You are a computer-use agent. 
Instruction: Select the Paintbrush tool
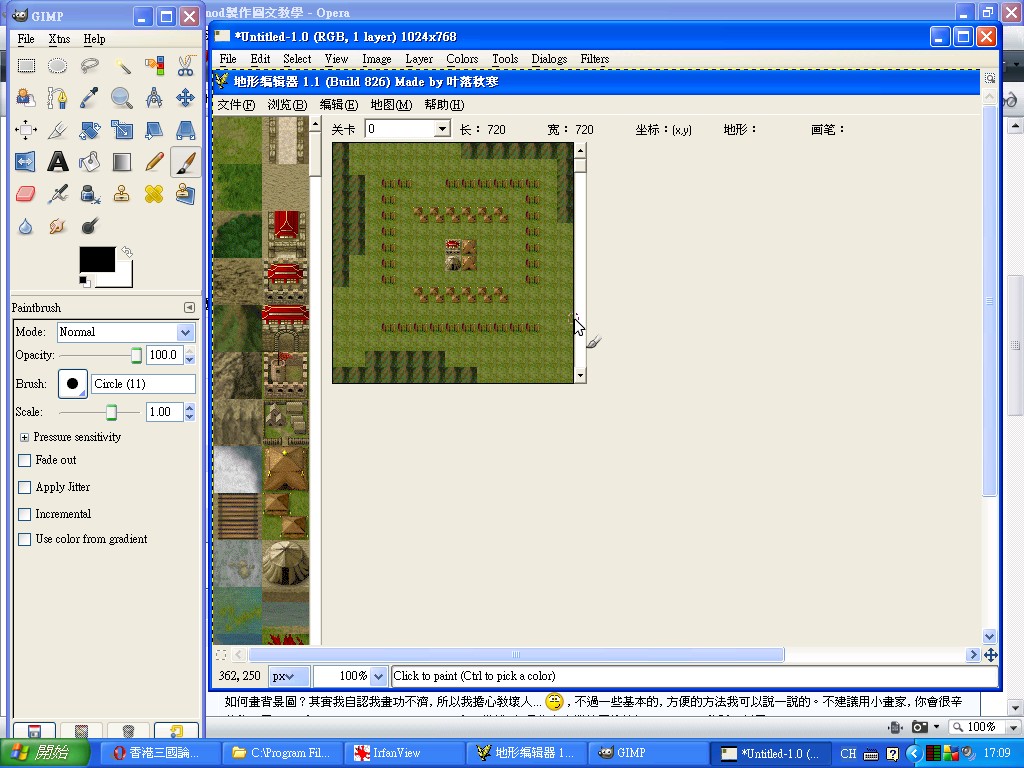click(185, 162)
